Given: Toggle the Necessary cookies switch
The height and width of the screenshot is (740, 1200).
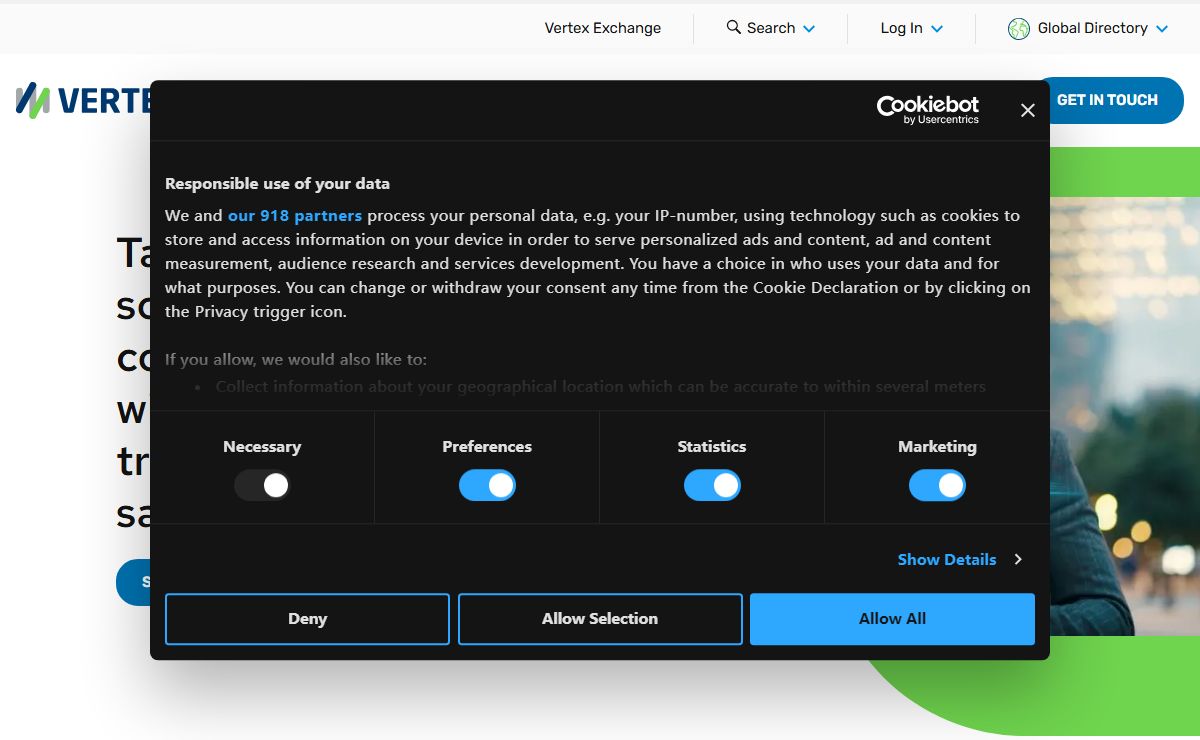Looking at the screenshot, I should point(262,485).
